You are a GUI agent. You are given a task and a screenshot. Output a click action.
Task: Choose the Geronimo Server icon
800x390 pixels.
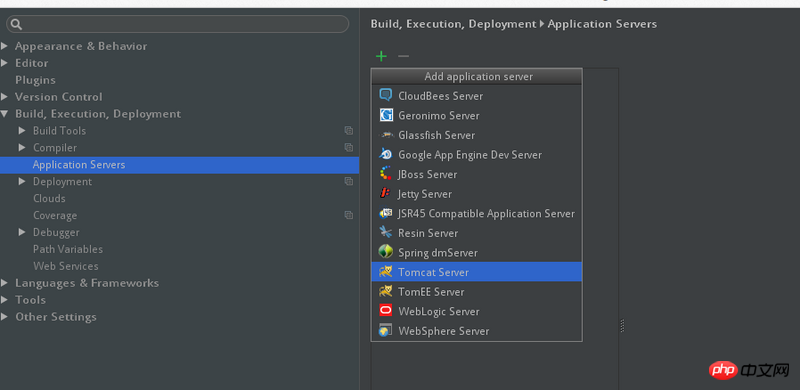point(386,115)
